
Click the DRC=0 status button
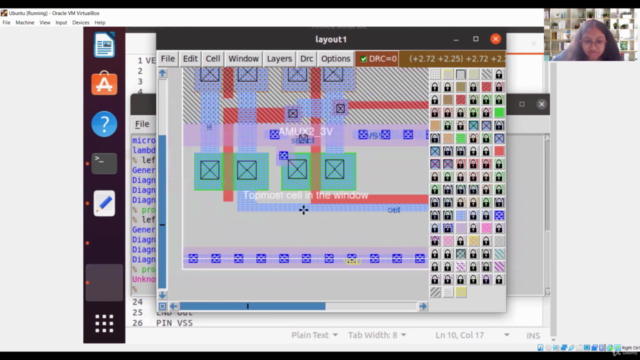click(x=378, y=59)
